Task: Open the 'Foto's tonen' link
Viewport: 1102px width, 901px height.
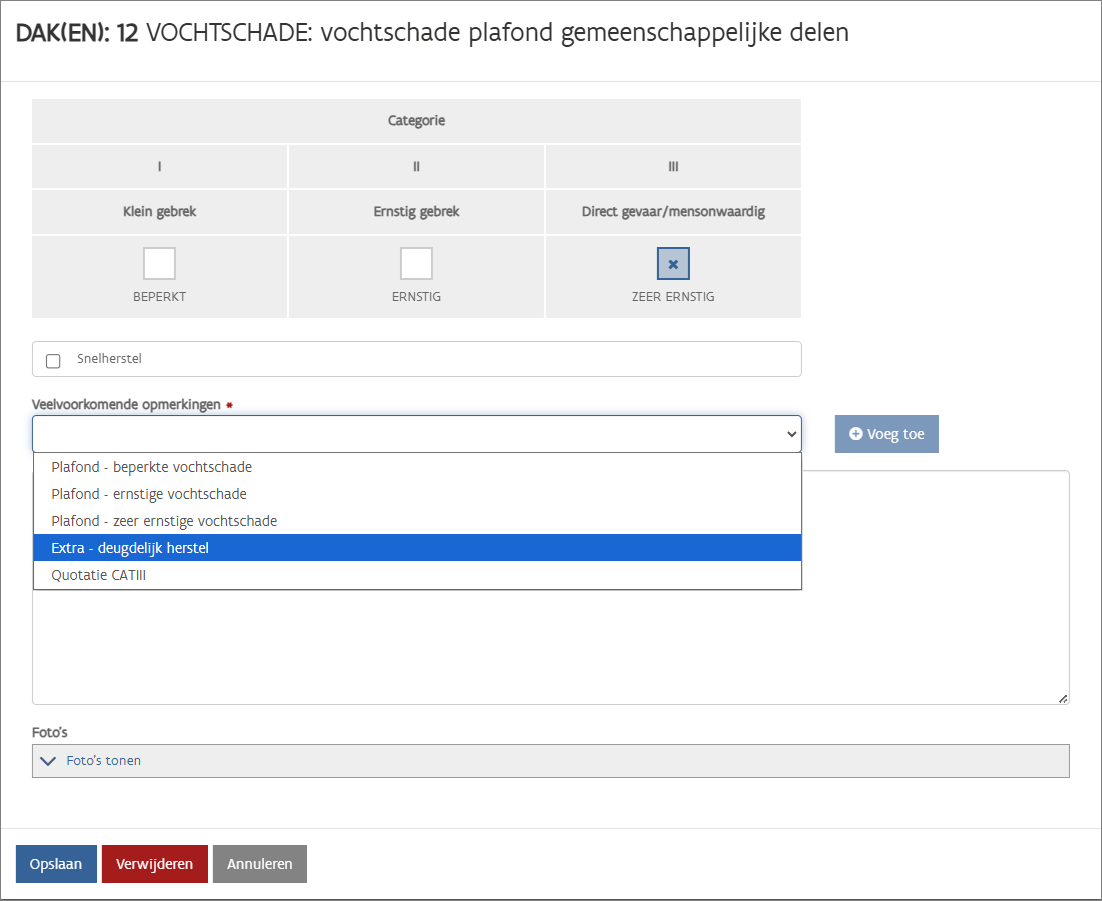Action: pos(103,761)
